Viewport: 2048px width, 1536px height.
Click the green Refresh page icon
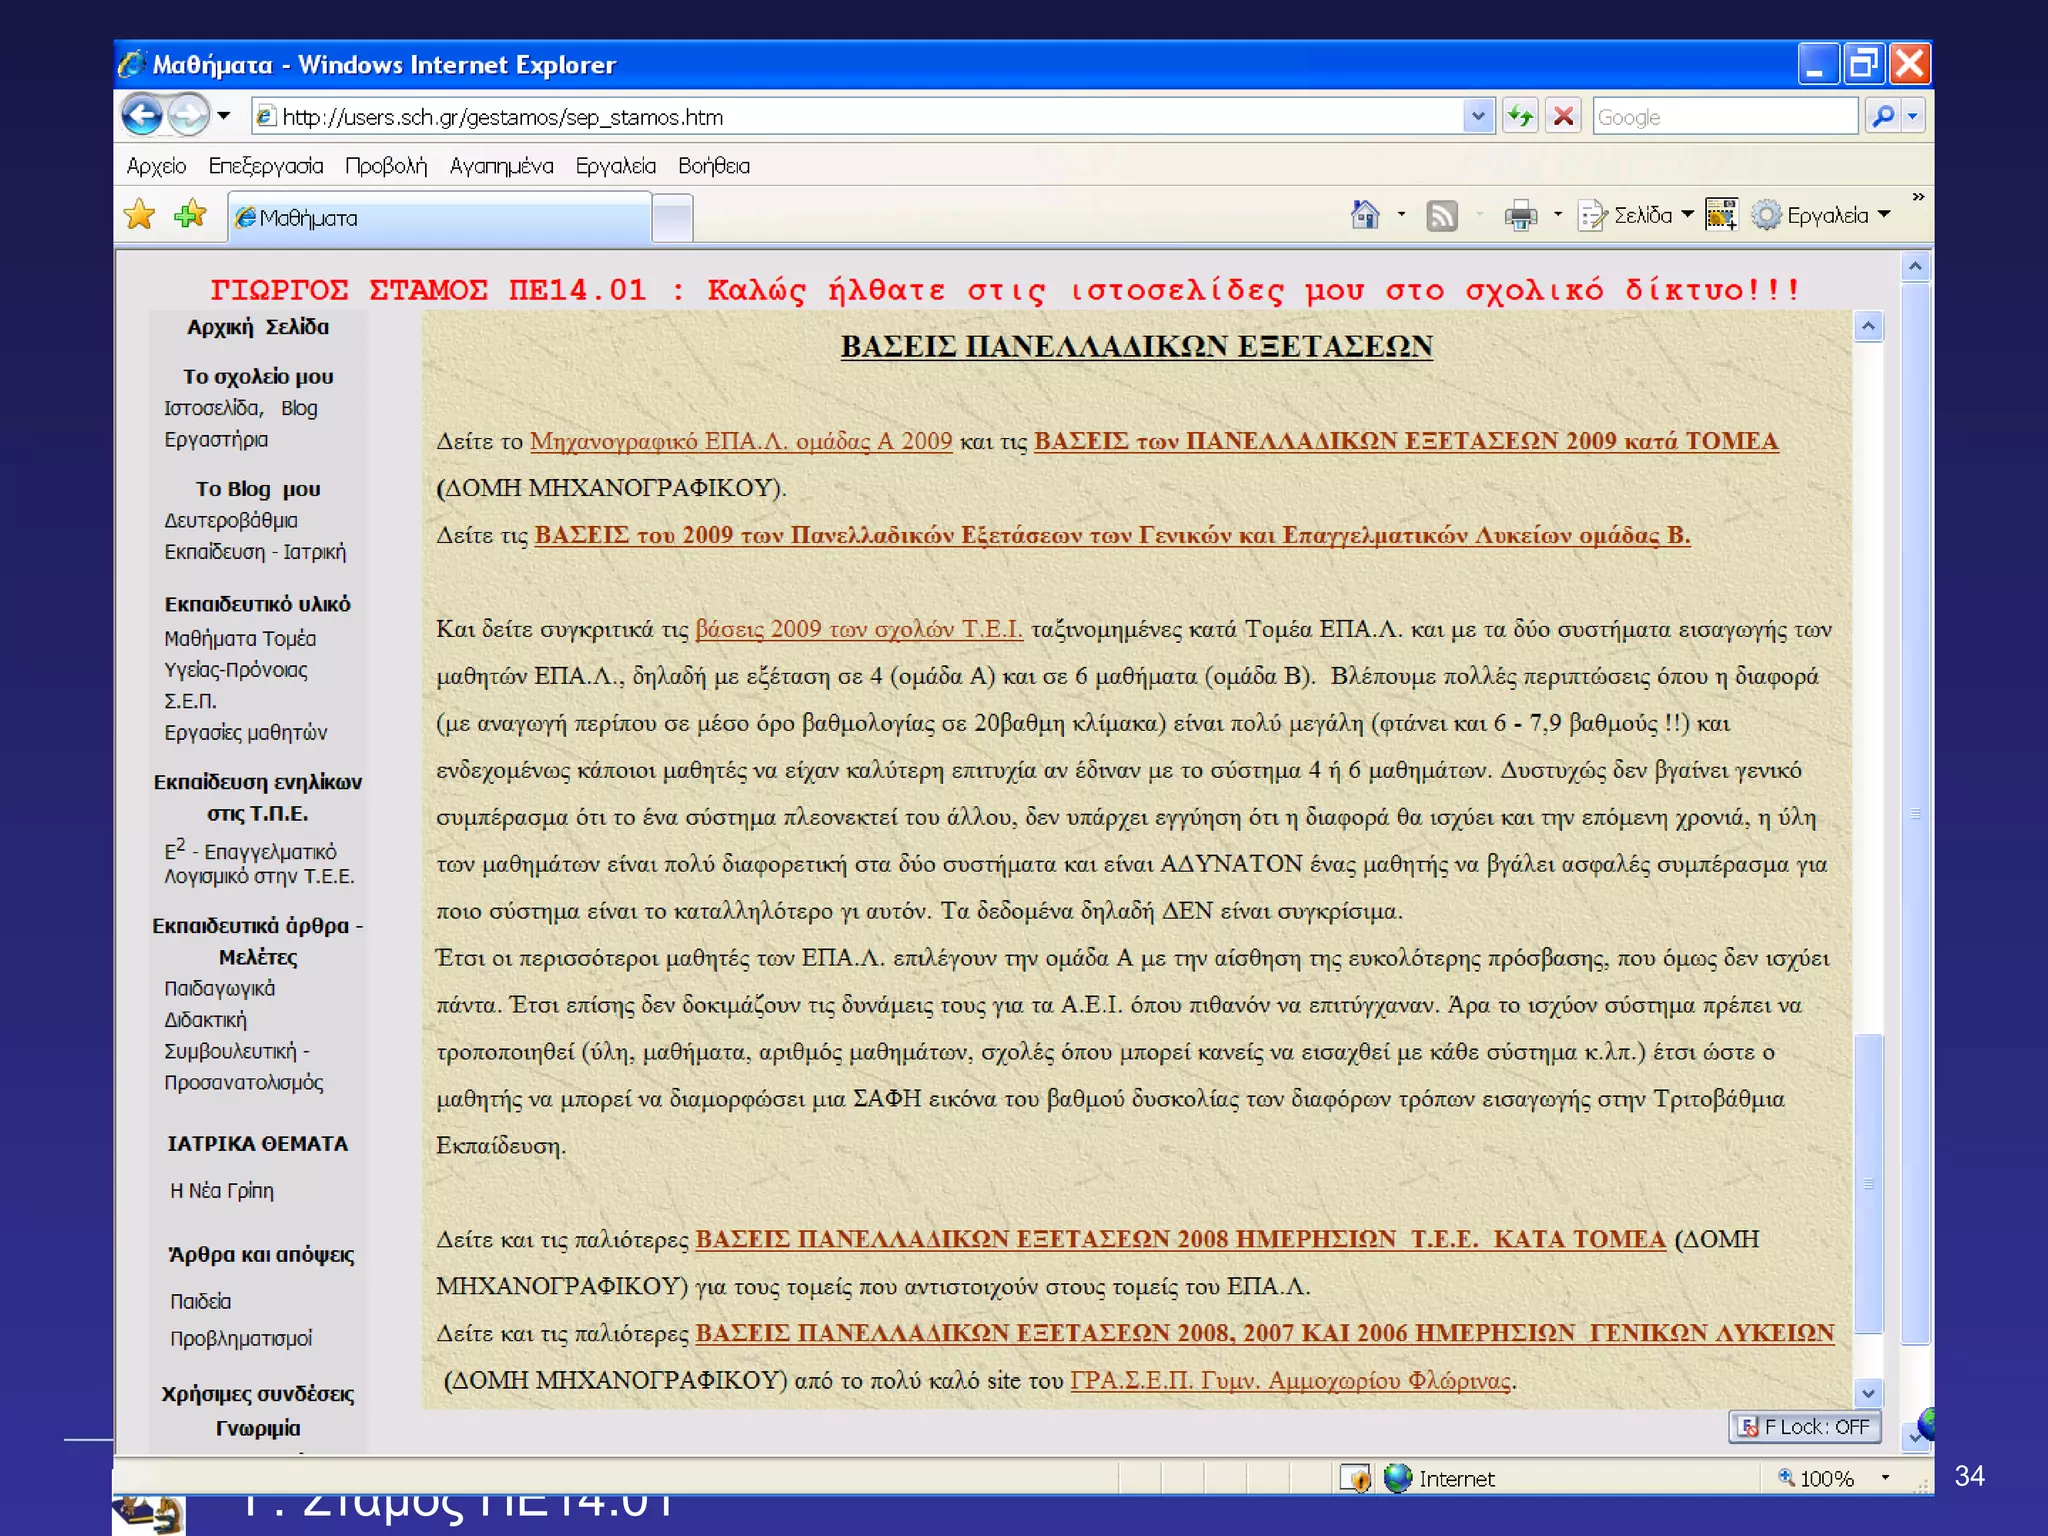coord(1520,116)
